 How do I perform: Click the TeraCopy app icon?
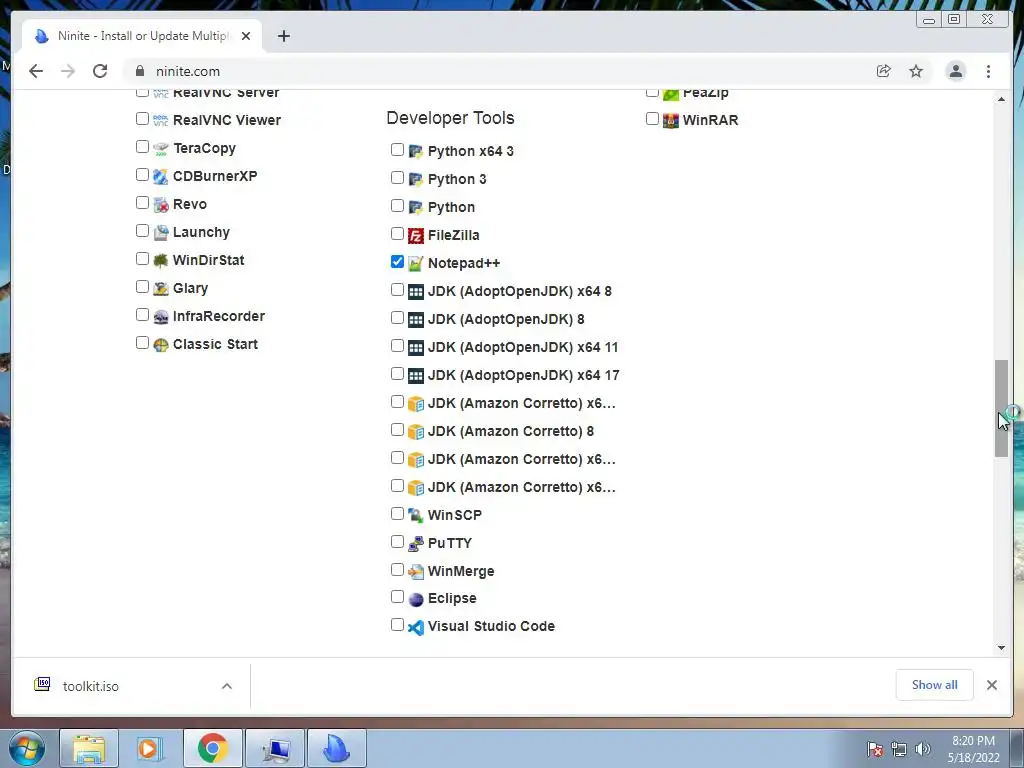tap(161, 148)
